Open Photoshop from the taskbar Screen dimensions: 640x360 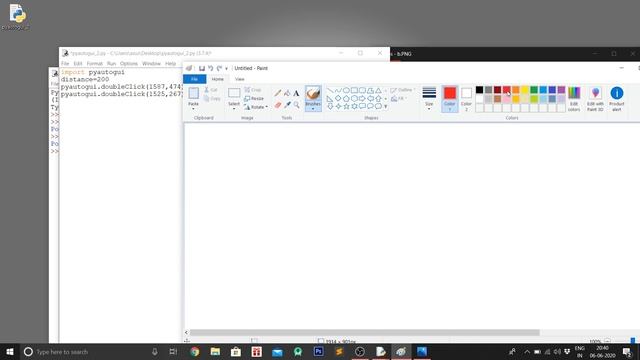pos(318,352)
